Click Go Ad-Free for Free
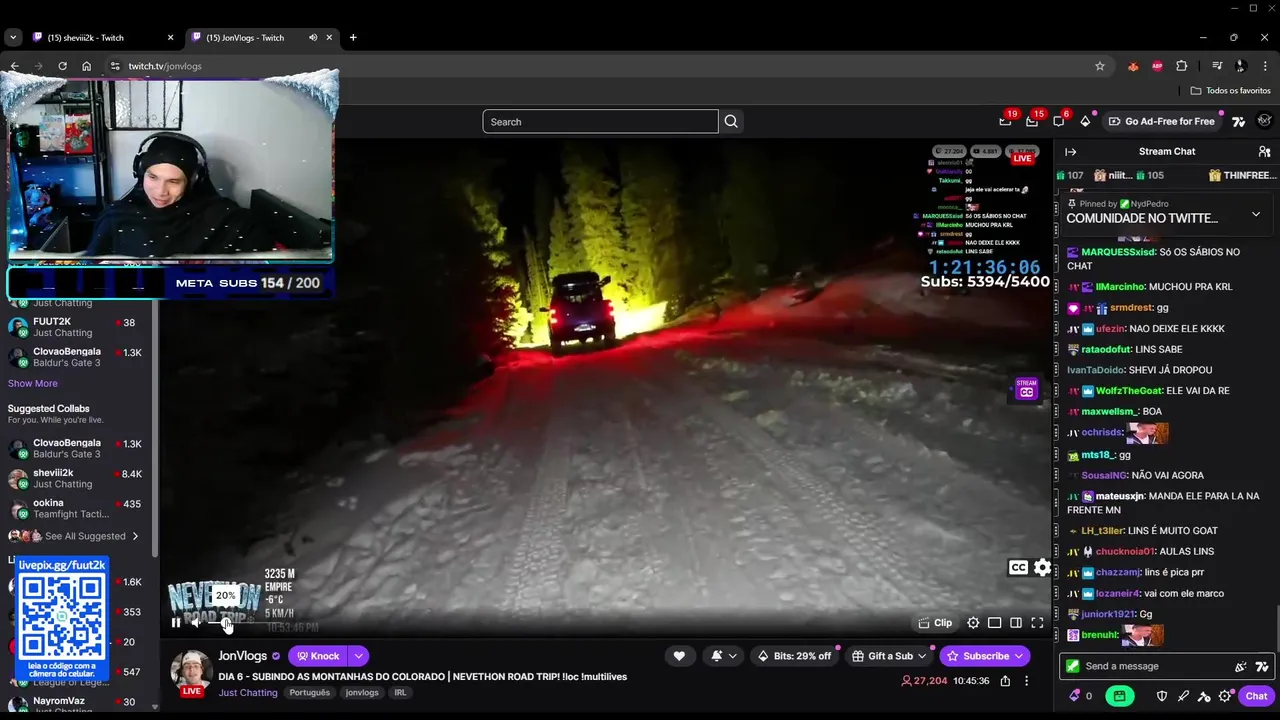The image size is (1280, 720). pyautogui.click(x=1161, y=121)
